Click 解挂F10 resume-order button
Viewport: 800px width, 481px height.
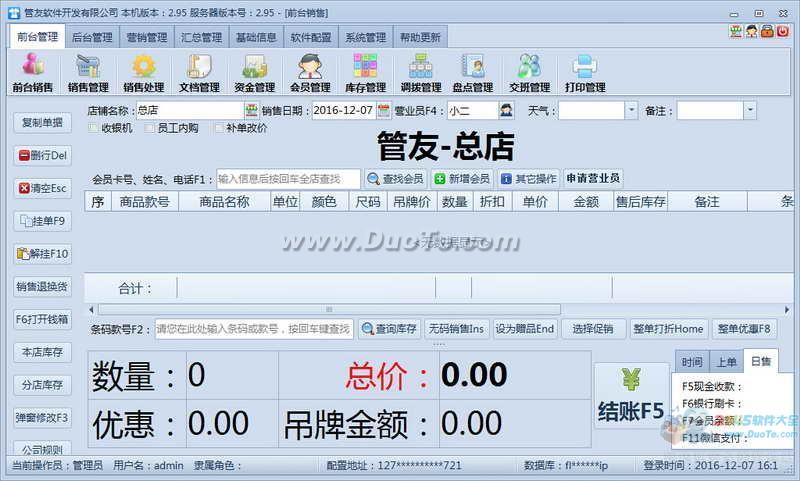pos(42,254)
